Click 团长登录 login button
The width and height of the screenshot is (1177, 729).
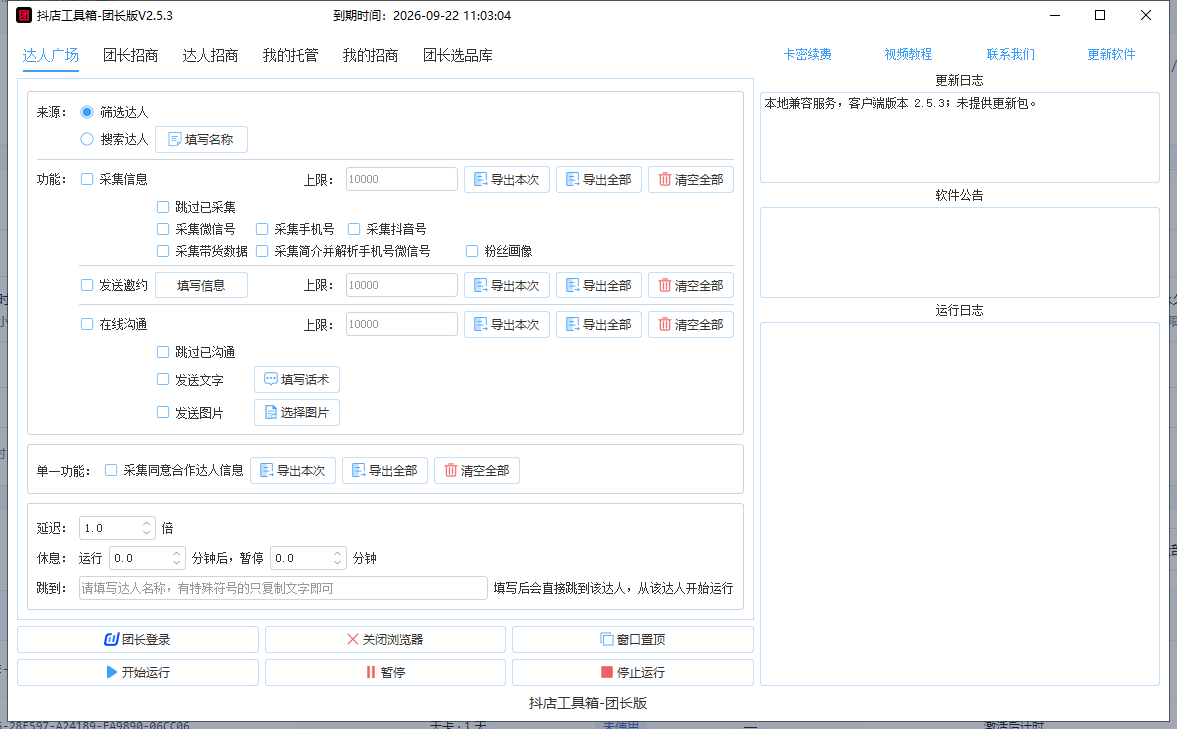point(138,640)
